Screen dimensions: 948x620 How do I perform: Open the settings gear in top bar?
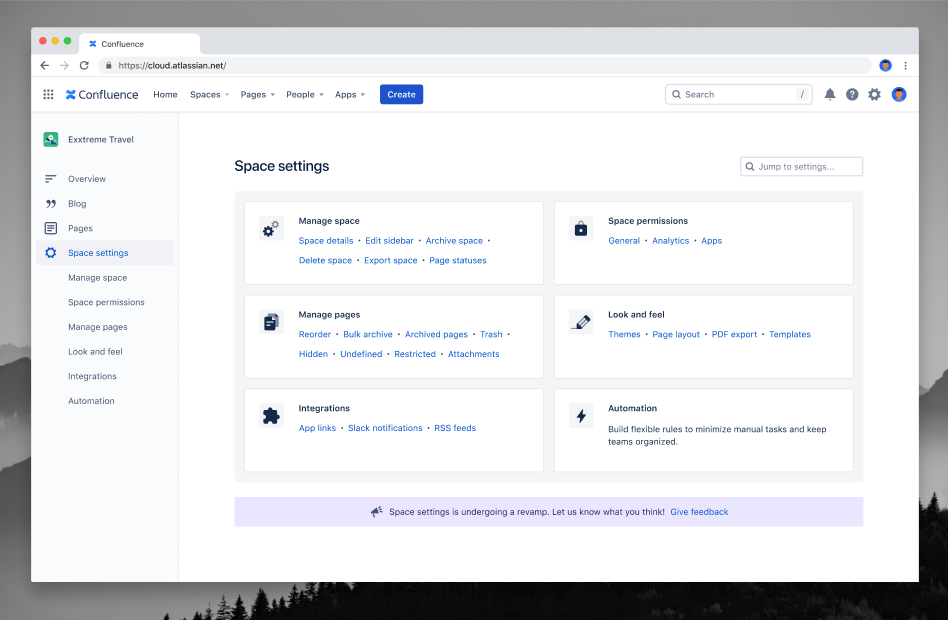click(x=874, y=94)
